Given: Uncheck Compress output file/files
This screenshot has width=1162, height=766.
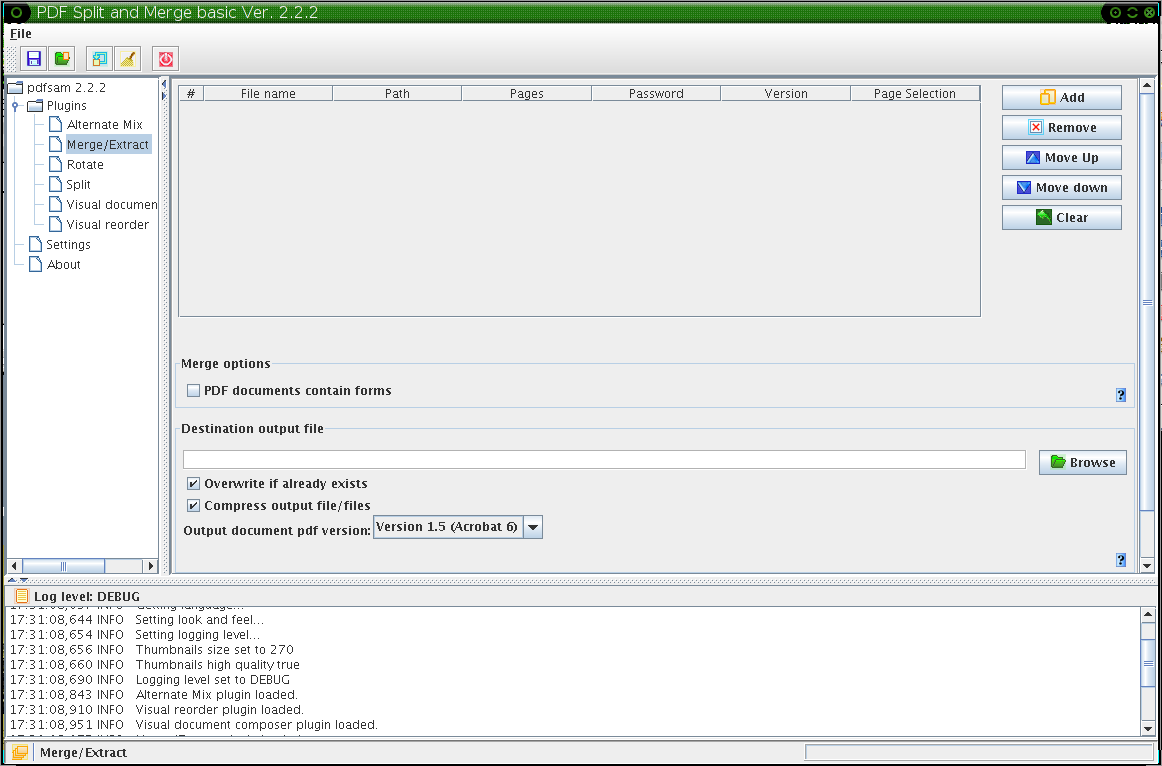Looking at the screenshot, I should point(193,506).
